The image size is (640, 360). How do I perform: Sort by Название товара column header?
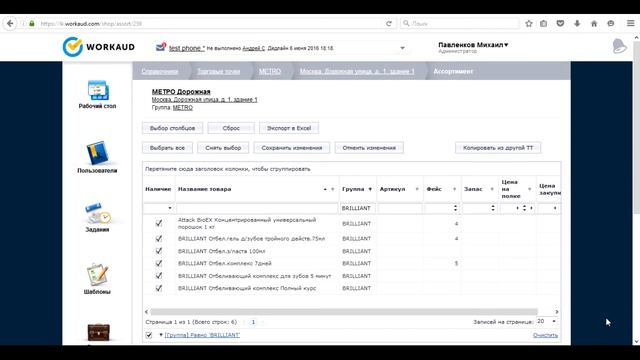[204, 189]
